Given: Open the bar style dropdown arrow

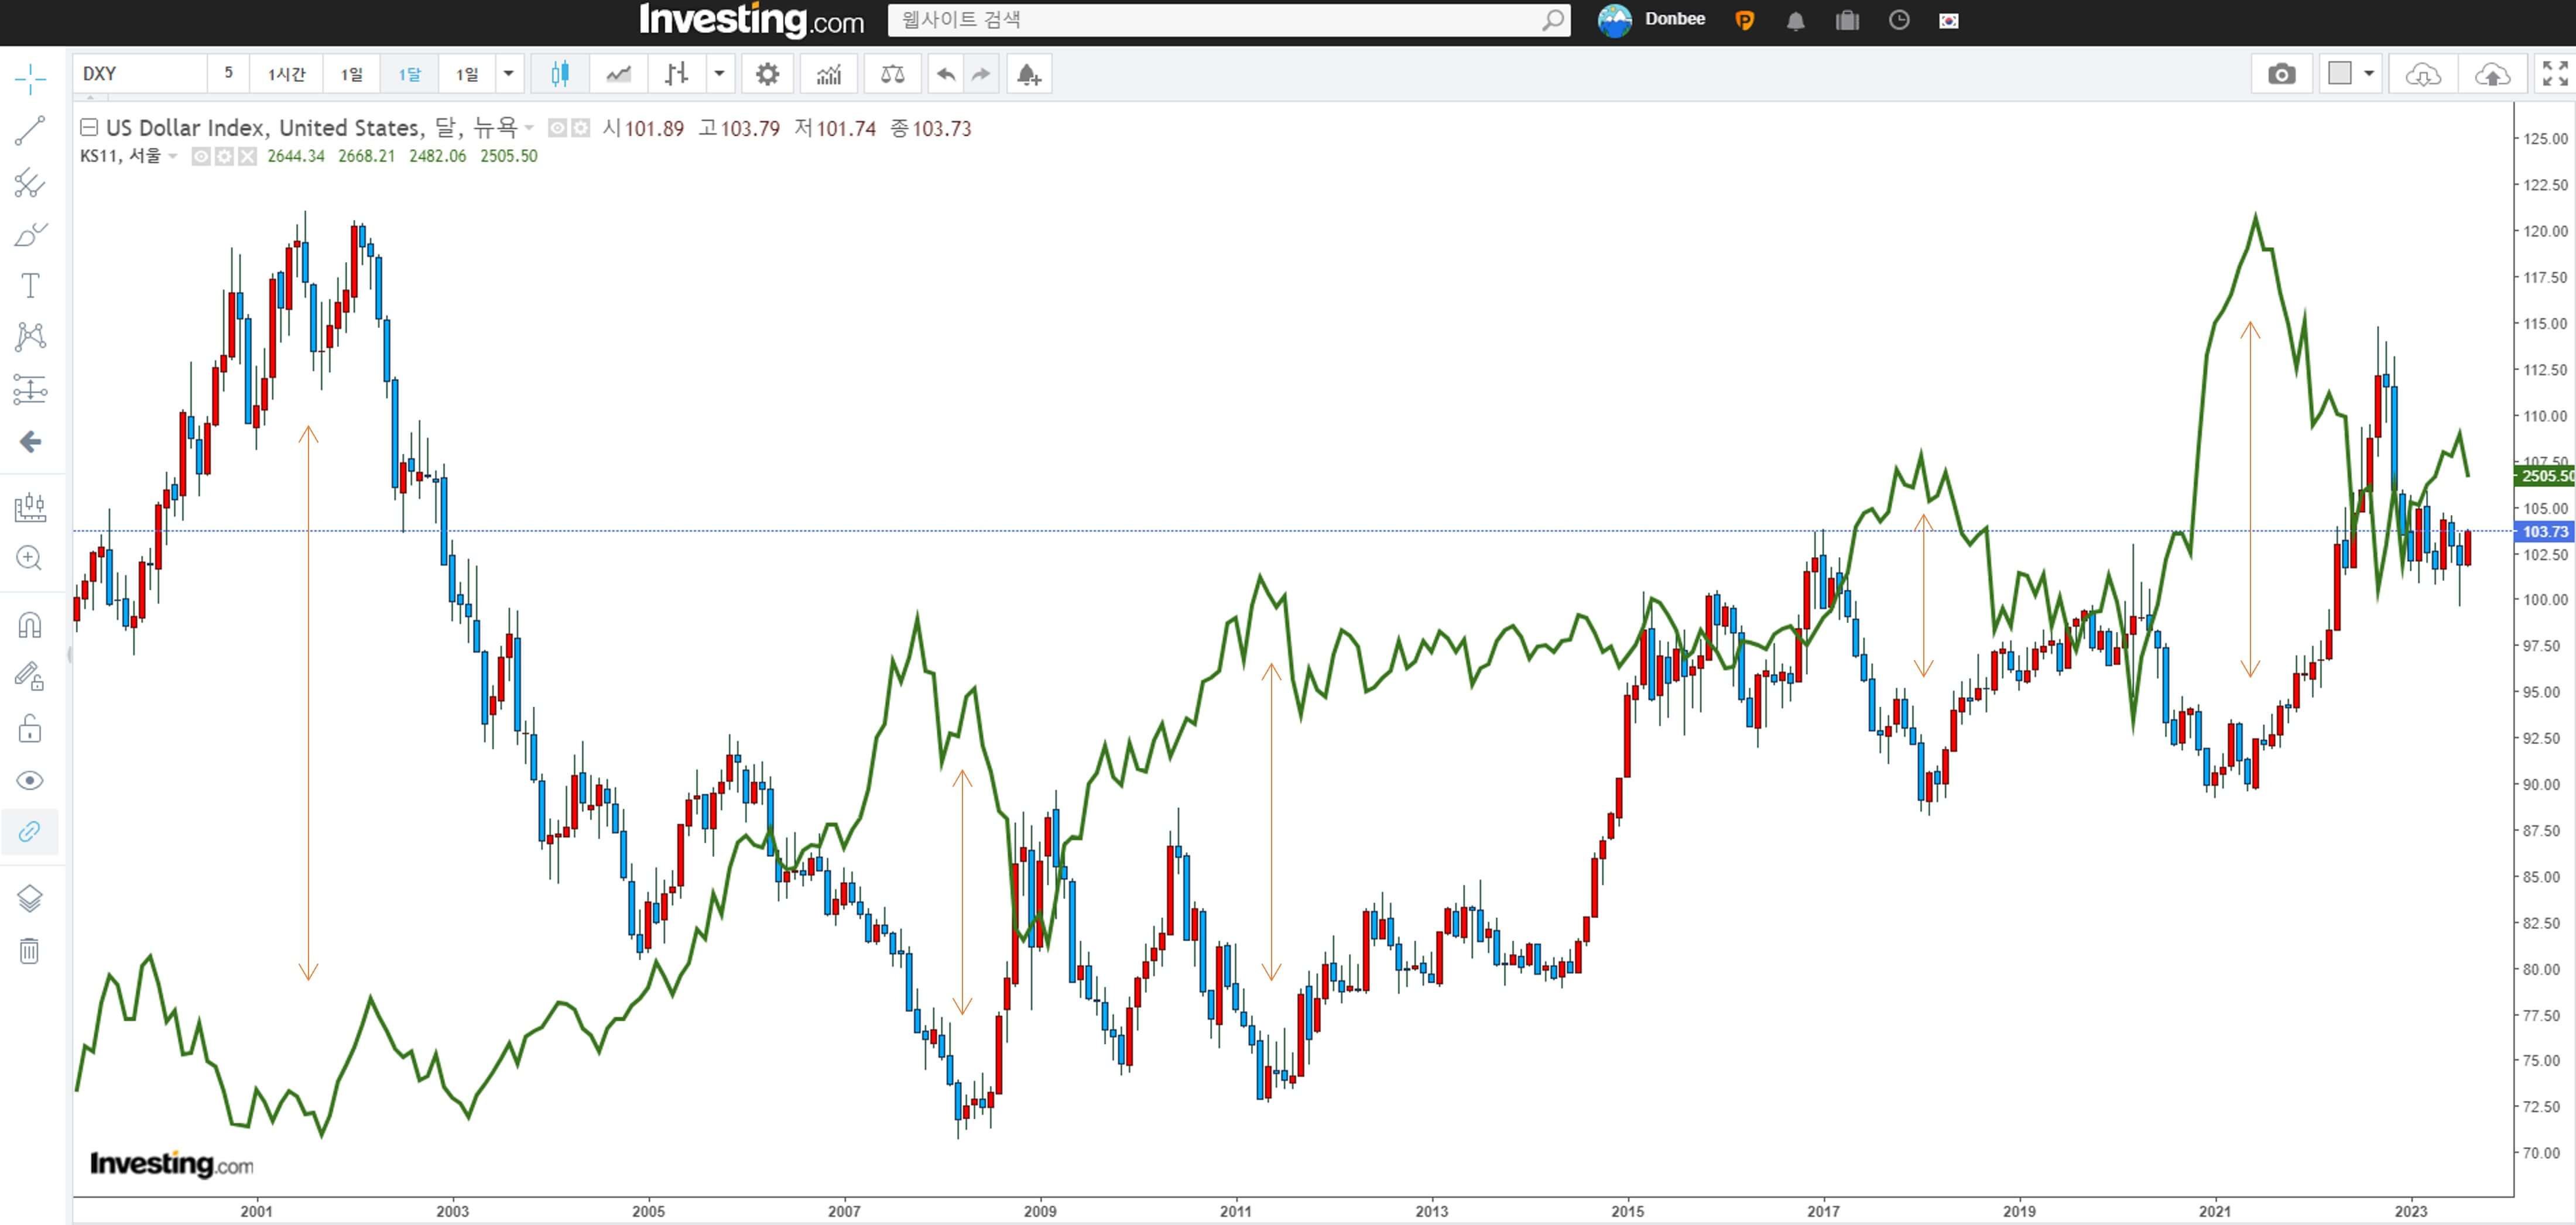Looking at the screenshot, I should 719,74.
